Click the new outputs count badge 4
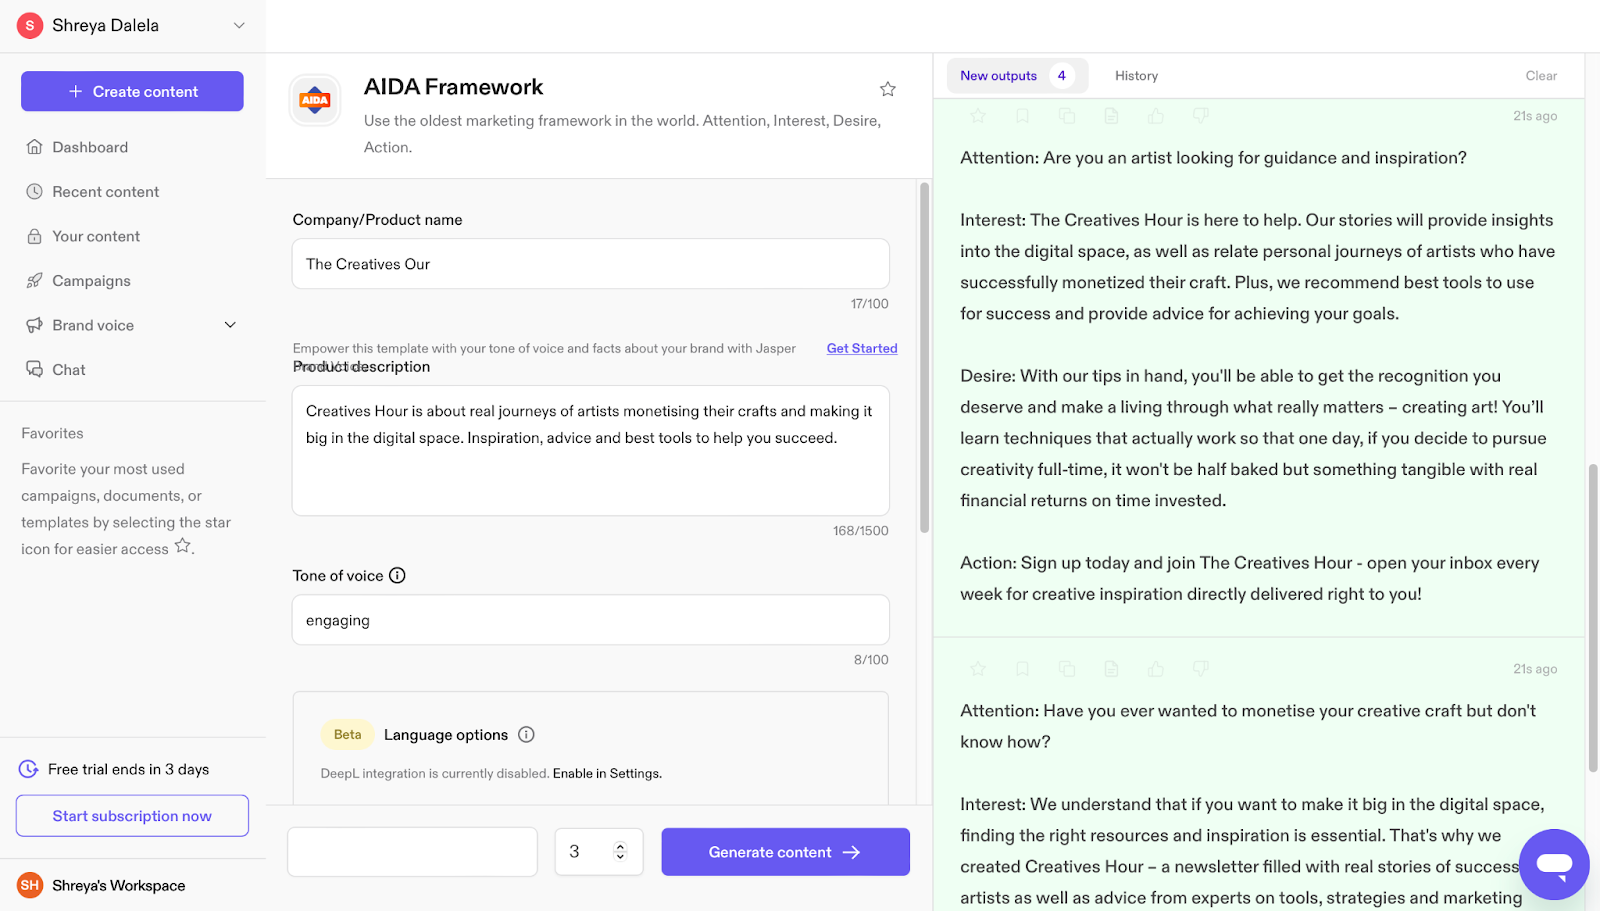1600x911 pixels. [x=1062, y=76]
